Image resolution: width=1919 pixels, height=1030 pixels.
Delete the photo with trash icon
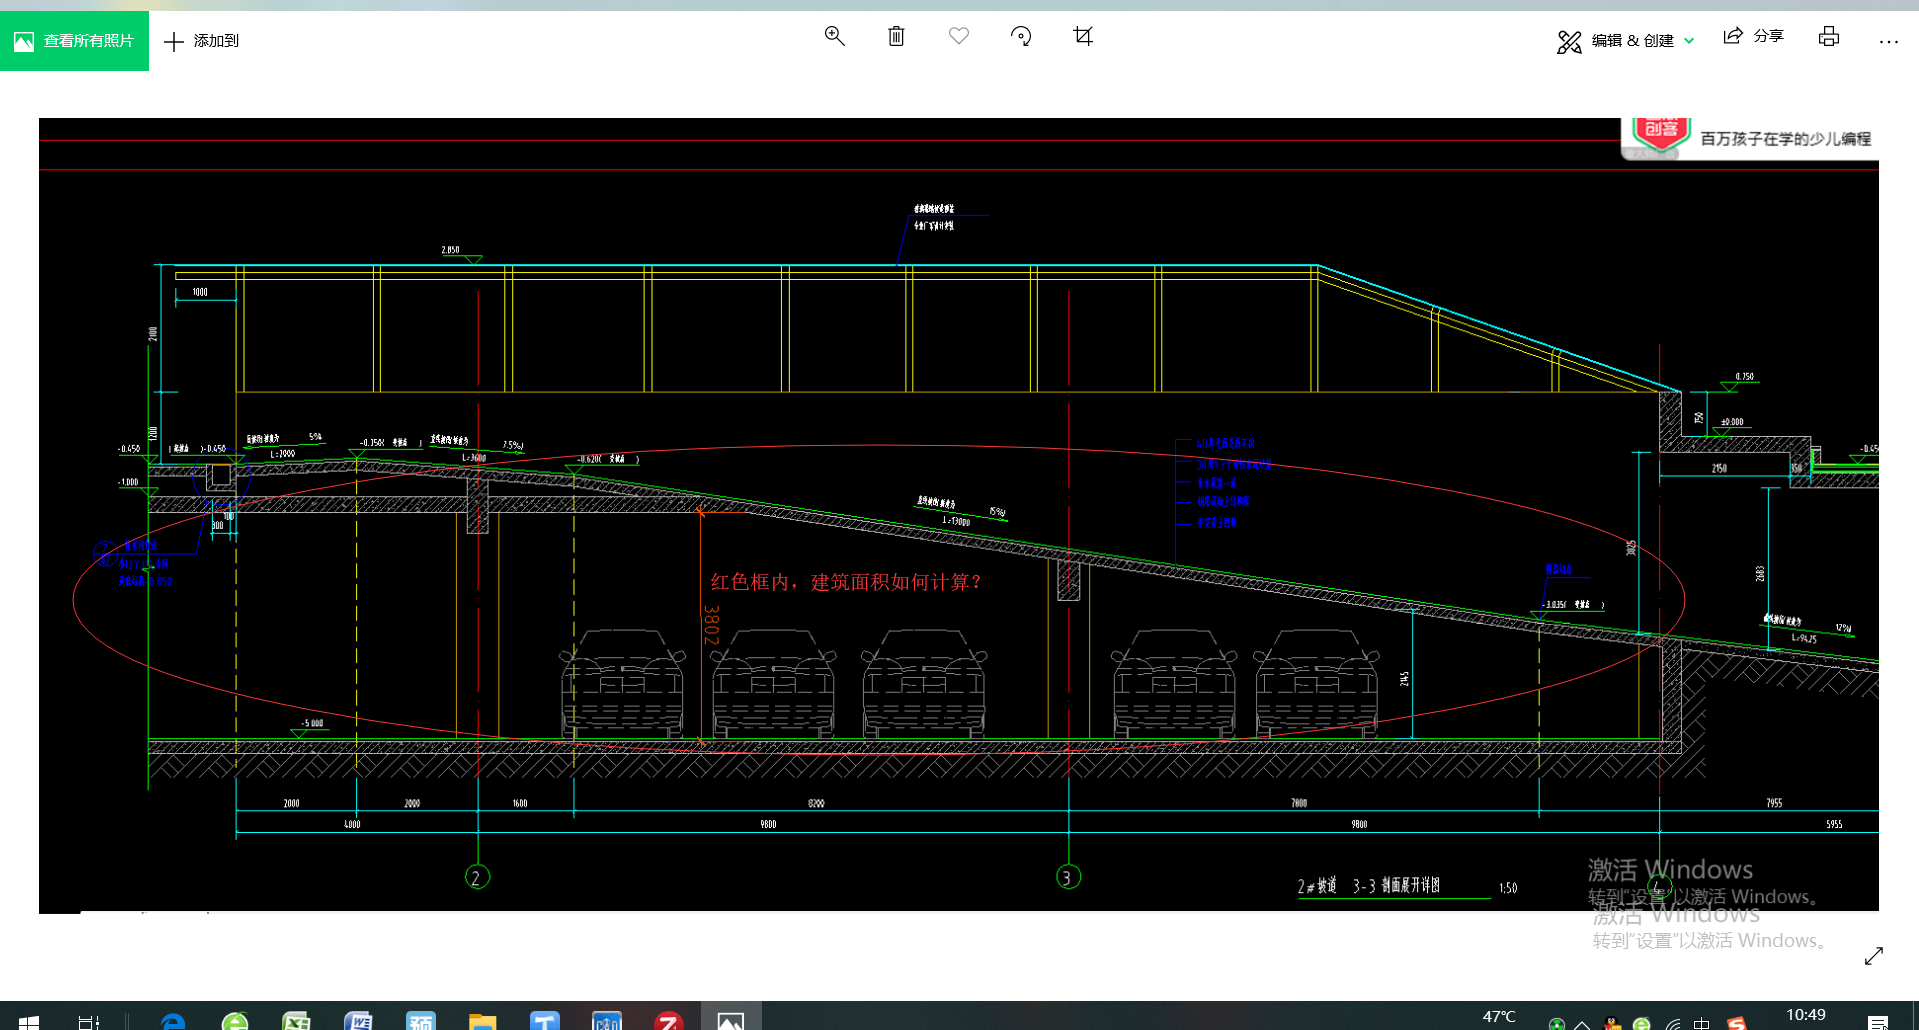(x=896, y=37)
